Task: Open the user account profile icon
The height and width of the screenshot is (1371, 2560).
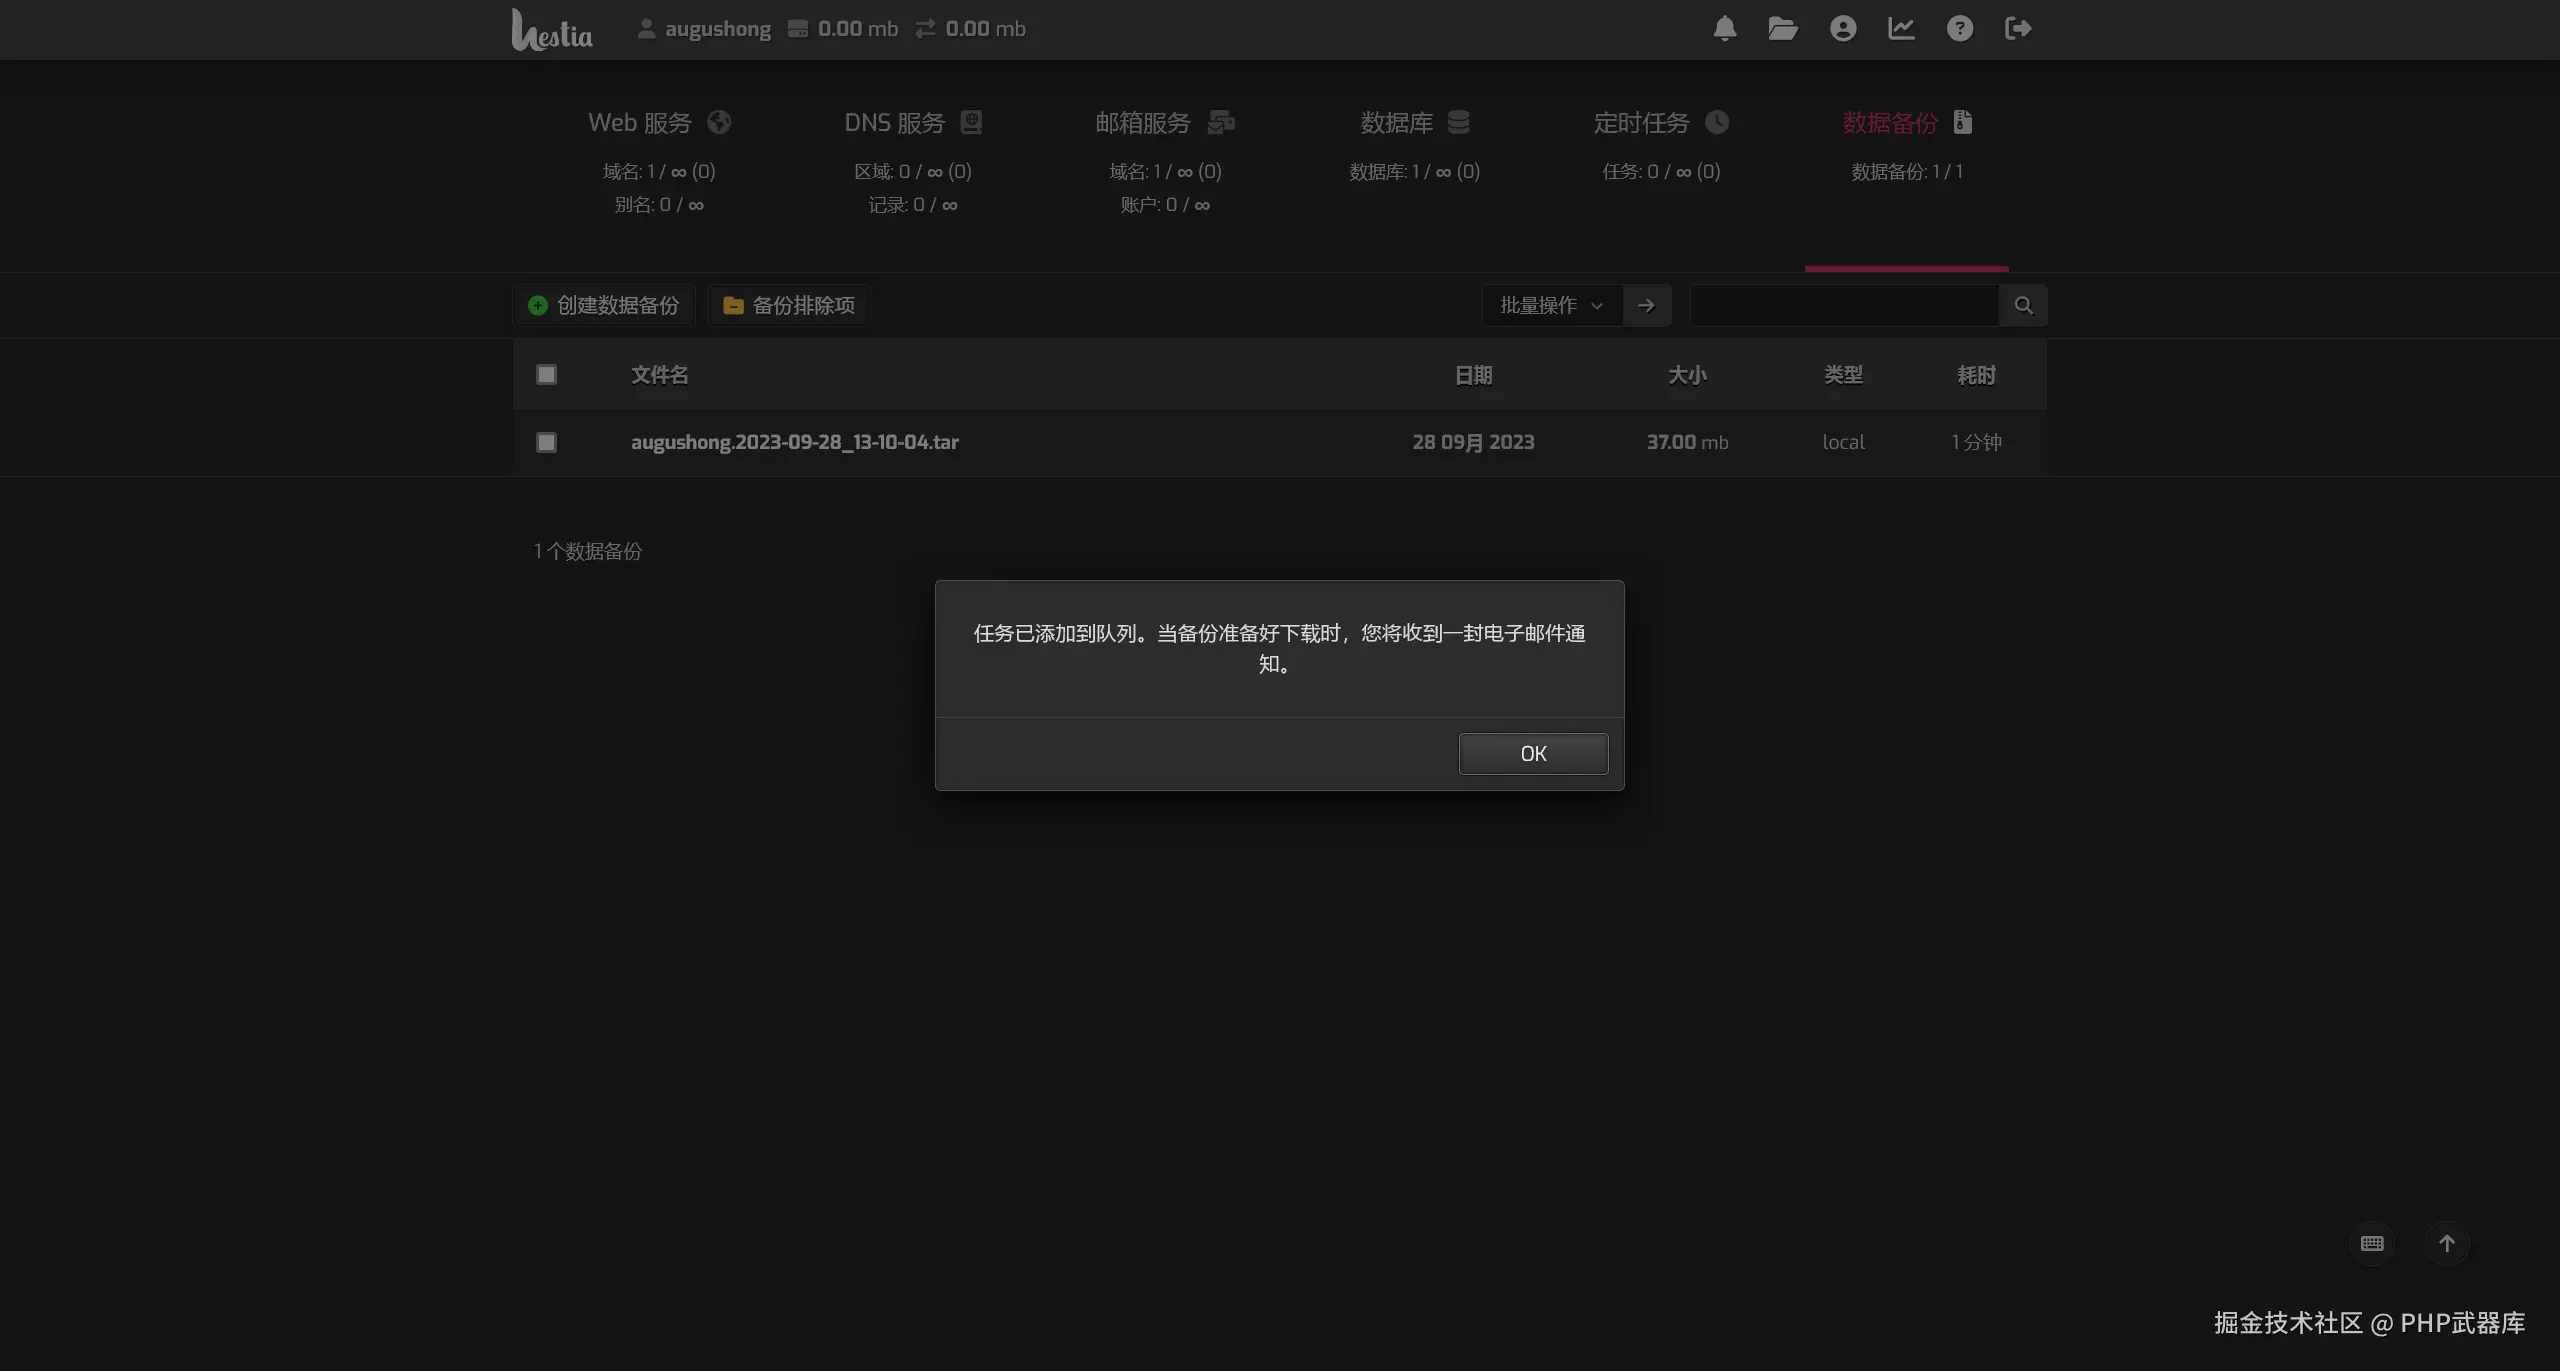Action: [x=1842, y=29]
